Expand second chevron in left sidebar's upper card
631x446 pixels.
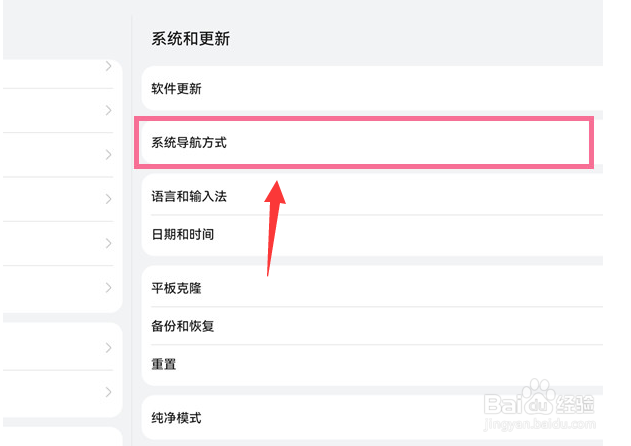[108, 110]
